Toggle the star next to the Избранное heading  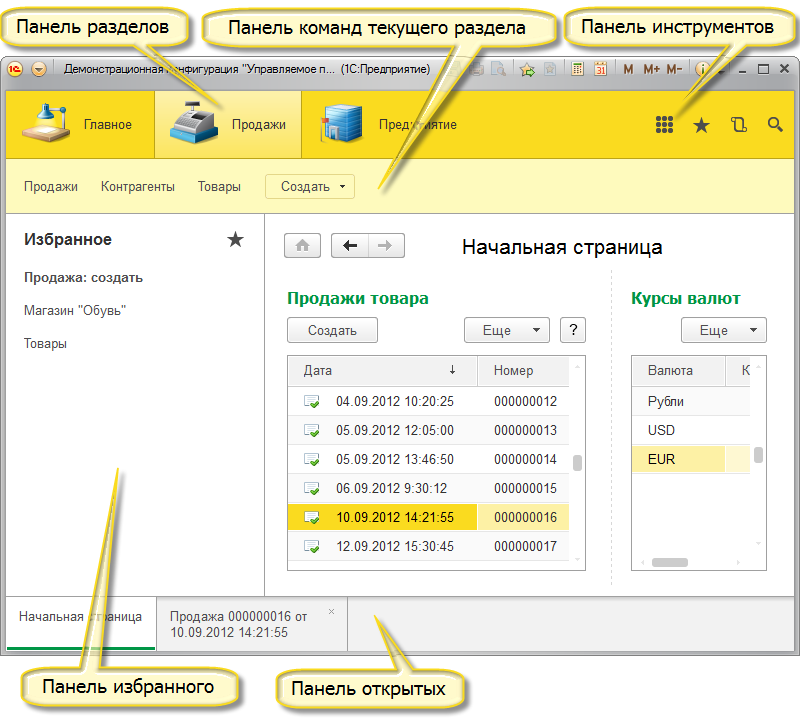235,239
